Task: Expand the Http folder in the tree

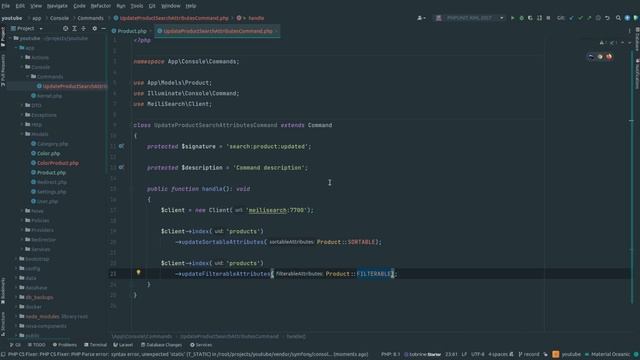Action: point(22,124)
